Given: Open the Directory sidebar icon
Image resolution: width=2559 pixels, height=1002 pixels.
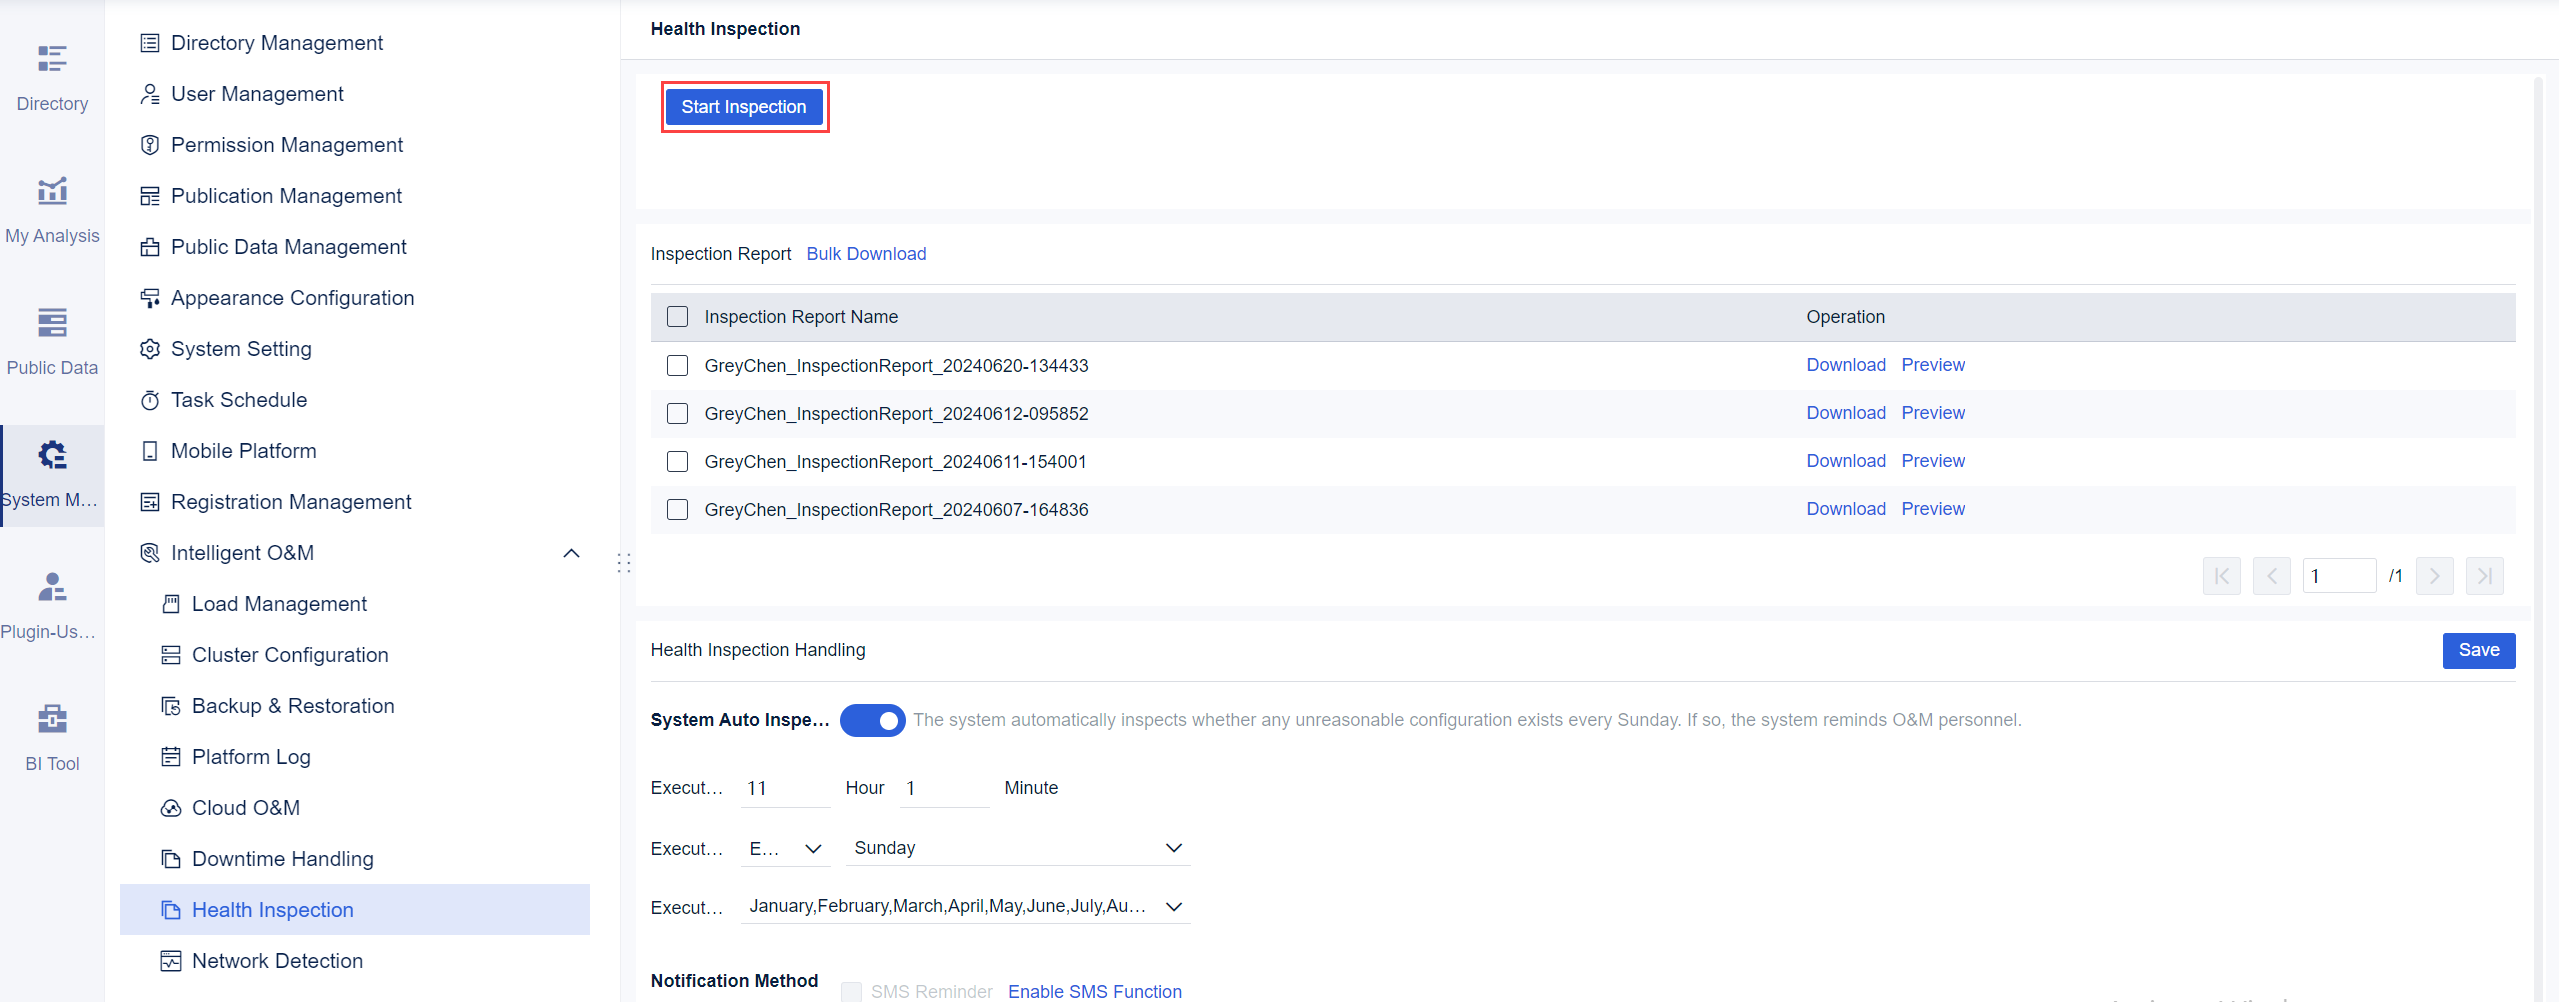Looking at the screenshot, I should [x=52, y=78].
